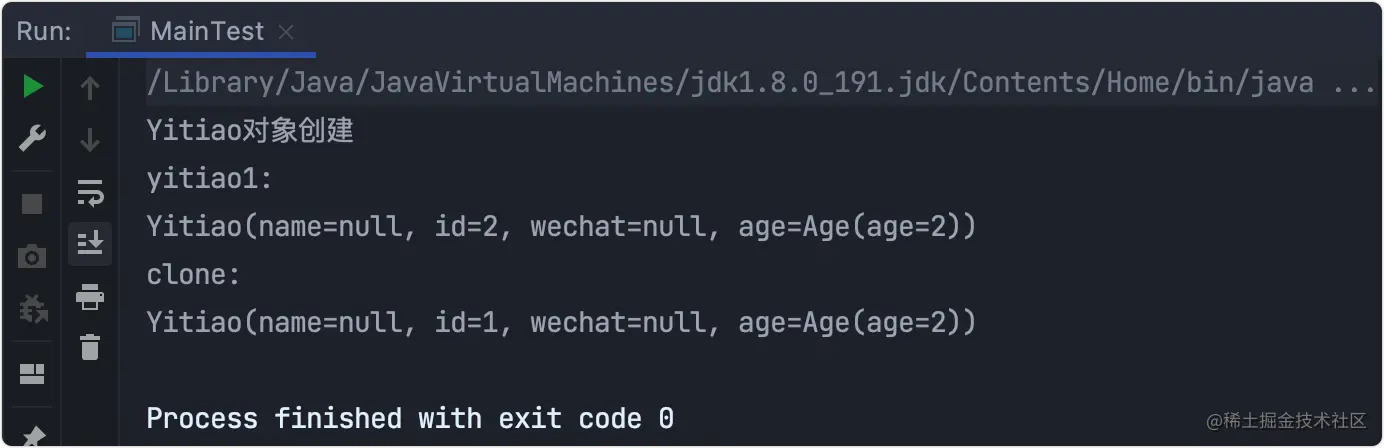The image size is (1384, 448).
Task: Toggle the pin tab icon
Action: point(33,436)
